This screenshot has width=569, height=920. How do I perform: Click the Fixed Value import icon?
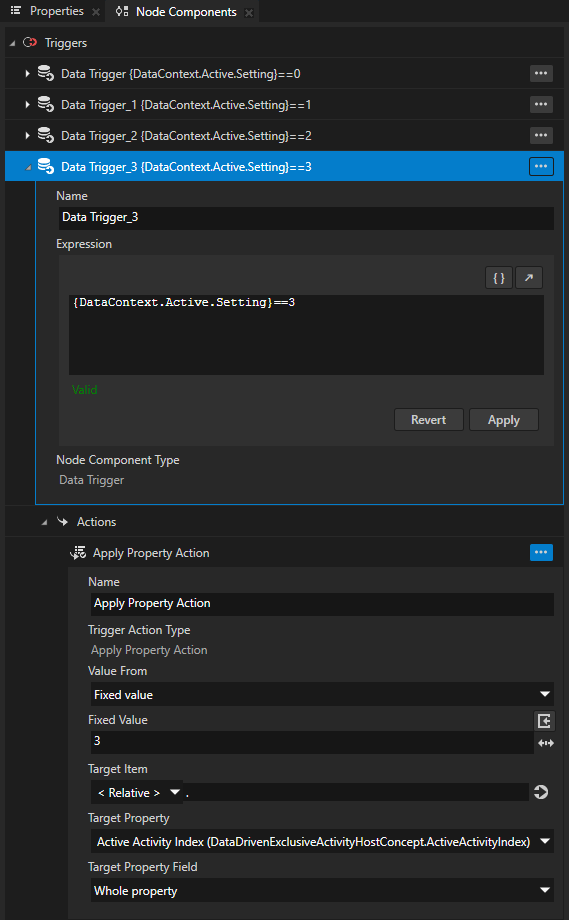tap(544, 720)
